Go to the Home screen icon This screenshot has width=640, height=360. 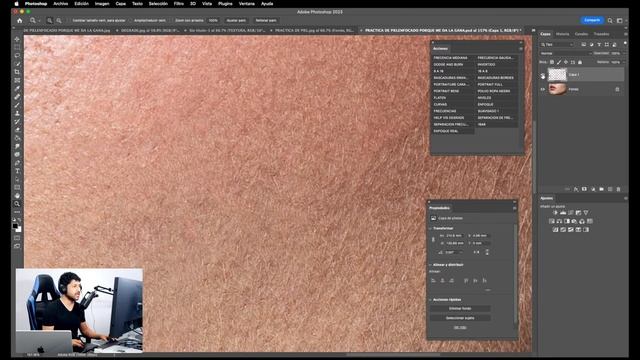(20, 20)
